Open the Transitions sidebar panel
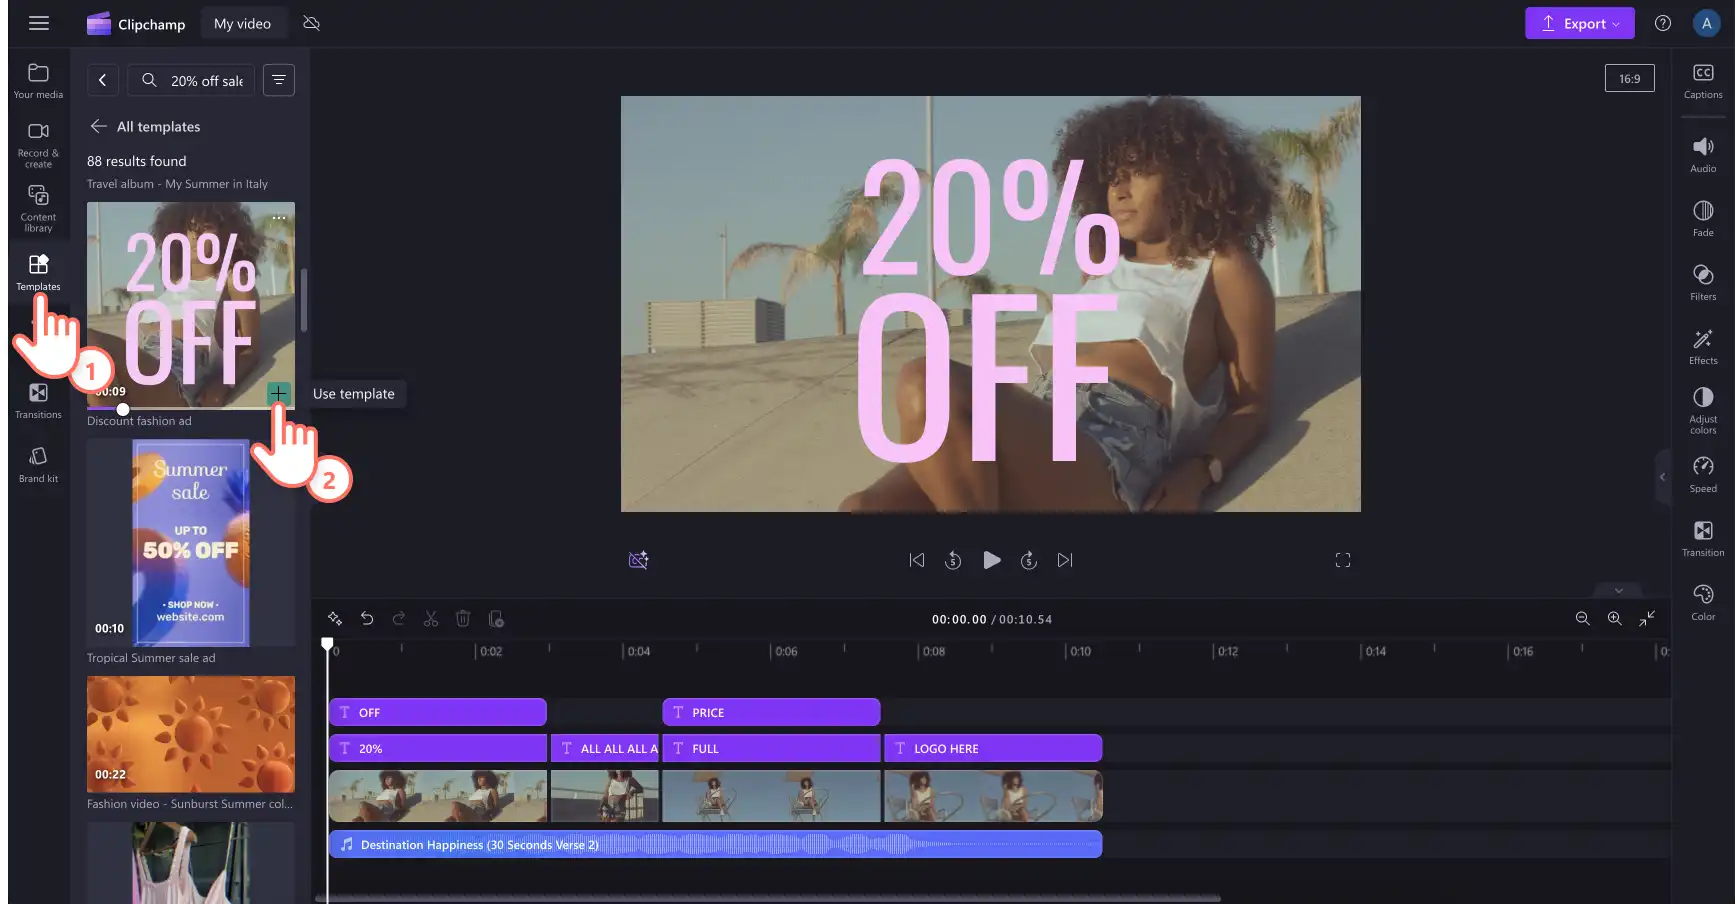 tap(38, 401)
